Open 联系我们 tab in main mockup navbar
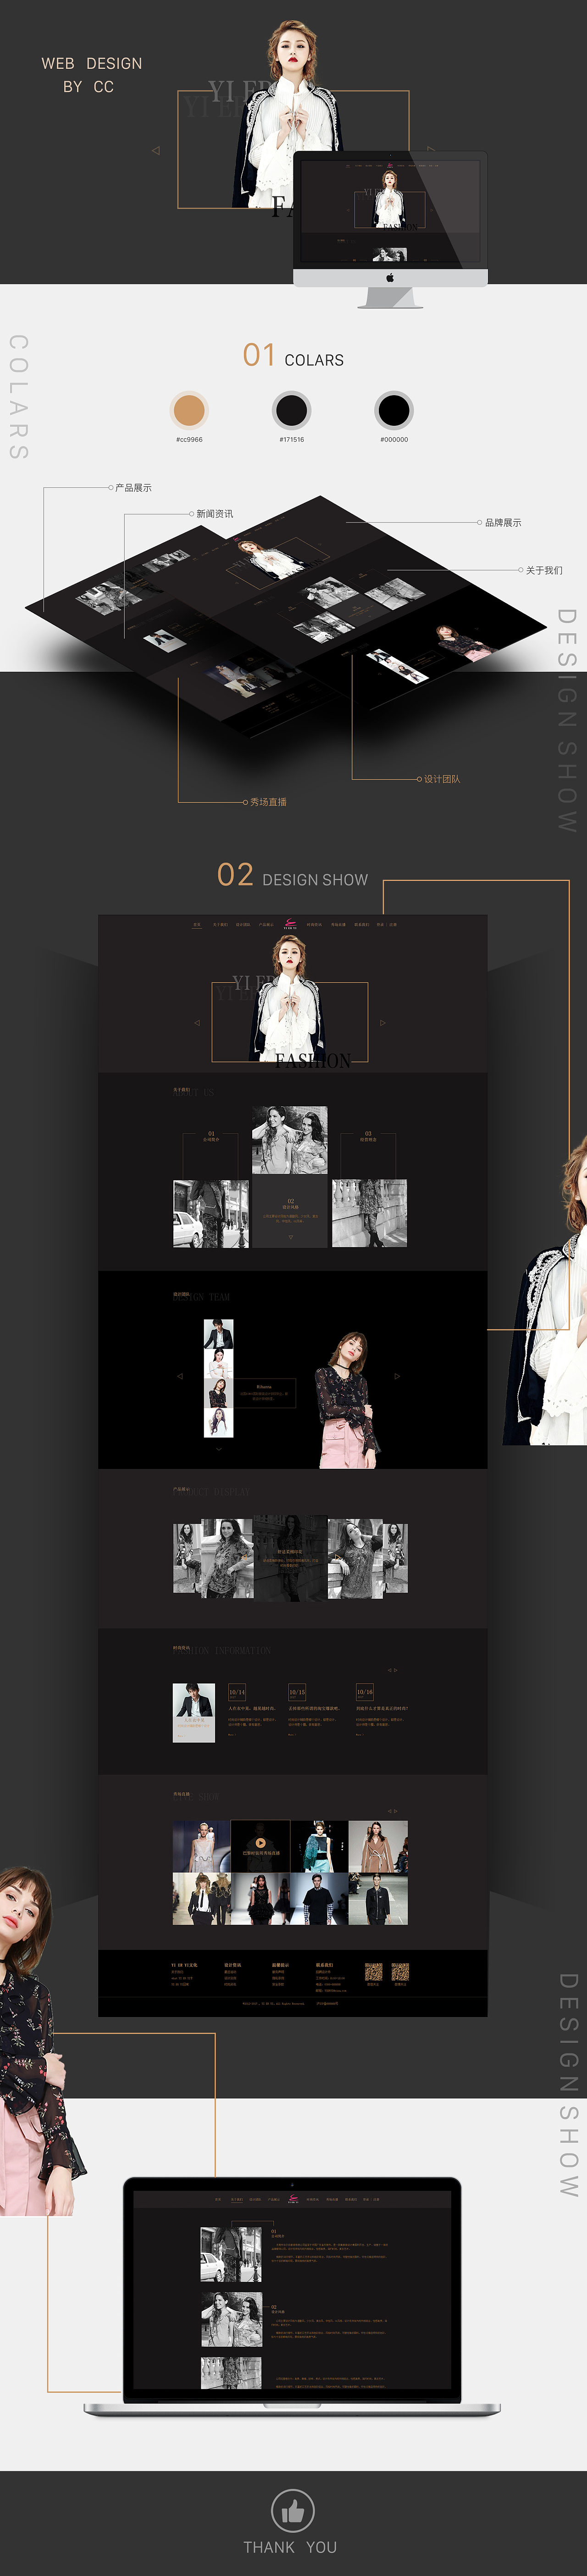The height and width of the screenshot is (2576, 587). click(362, 925)
